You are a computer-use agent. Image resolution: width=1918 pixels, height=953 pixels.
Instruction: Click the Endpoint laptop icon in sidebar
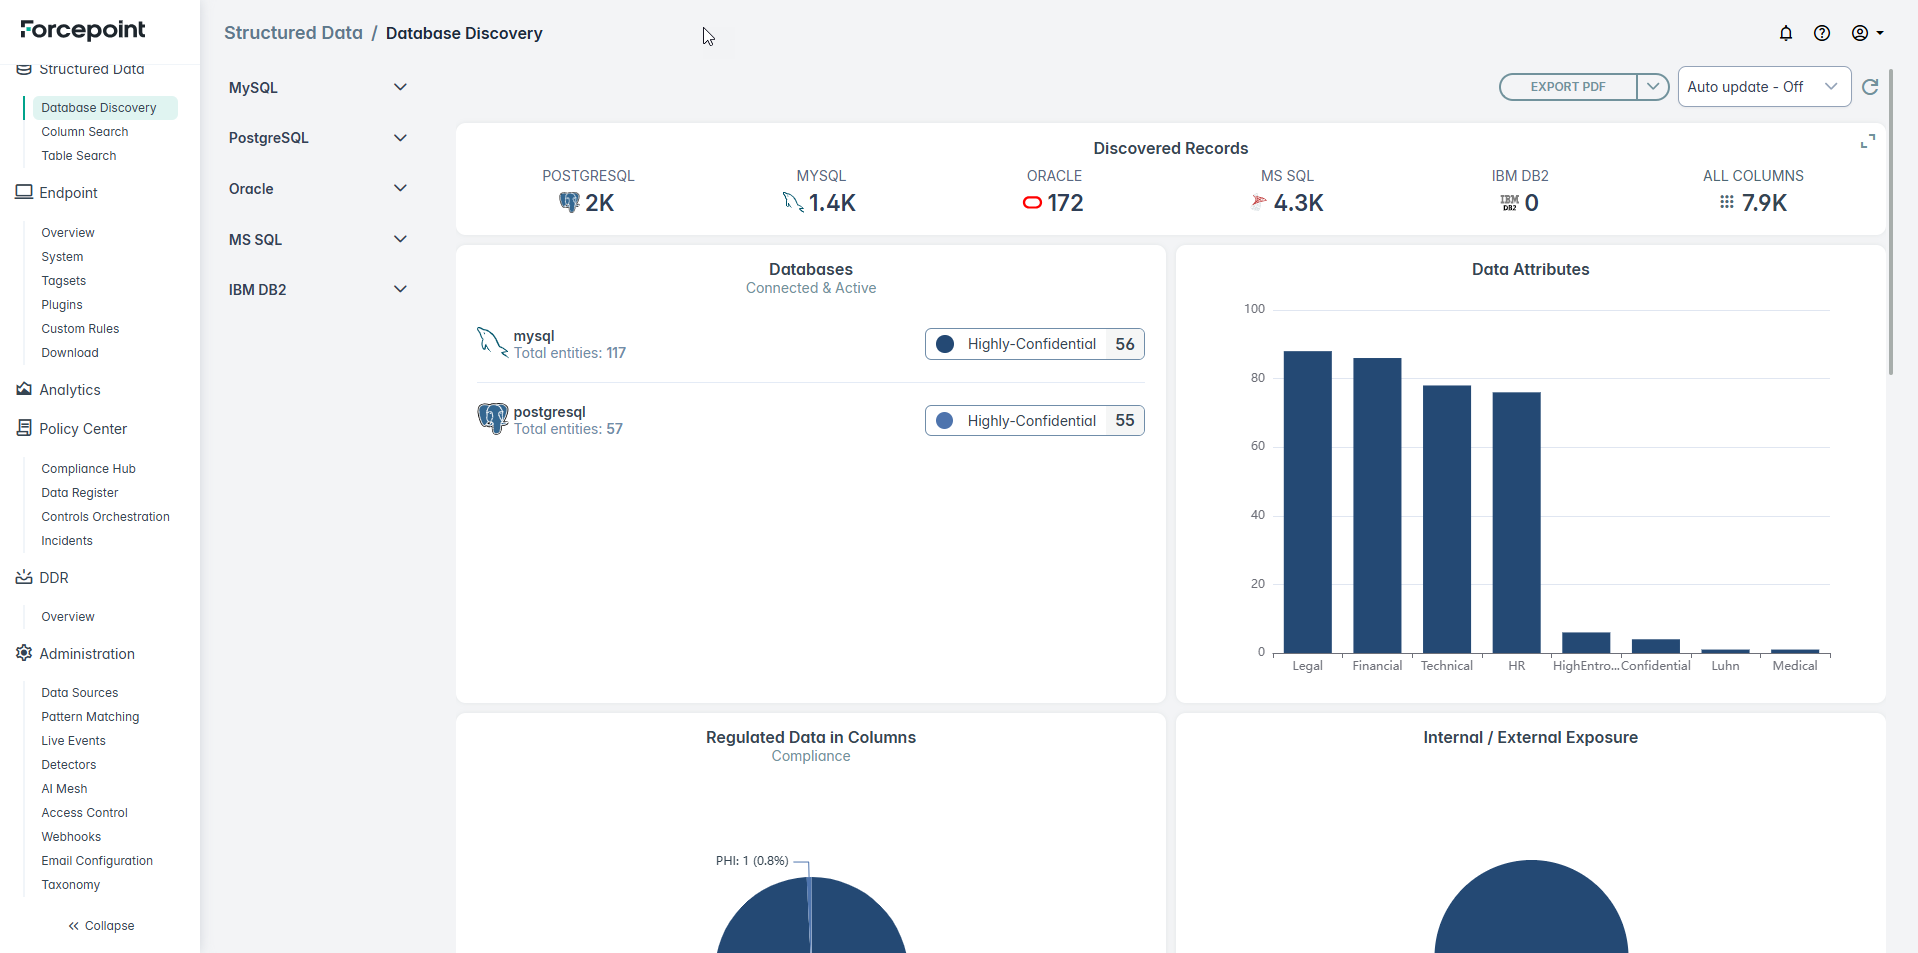24,192
